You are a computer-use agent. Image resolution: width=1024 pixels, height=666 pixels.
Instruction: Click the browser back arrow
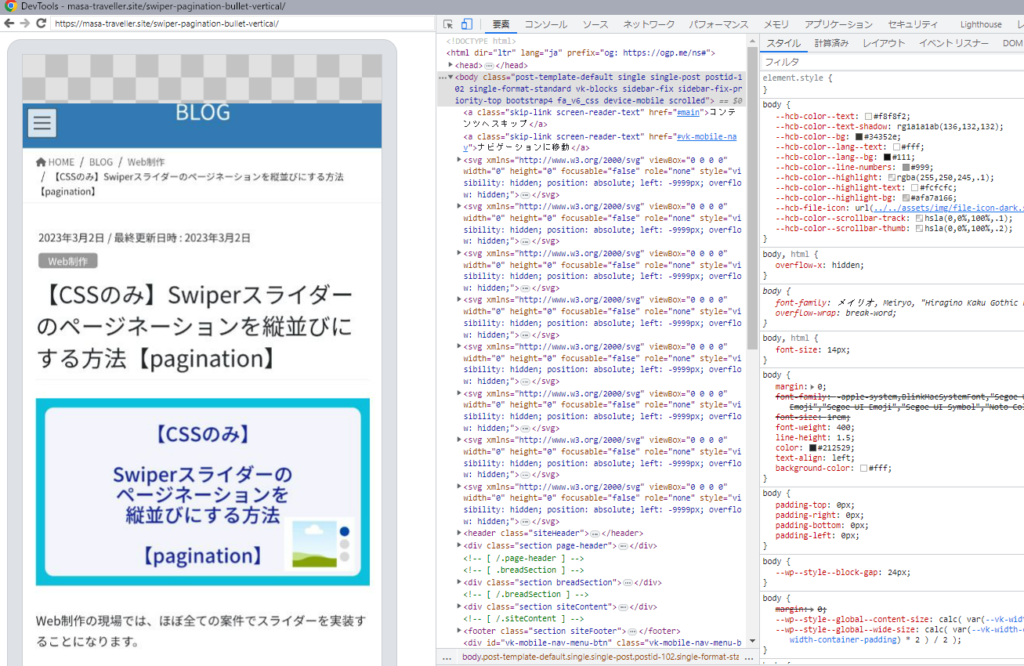[9, 24]
